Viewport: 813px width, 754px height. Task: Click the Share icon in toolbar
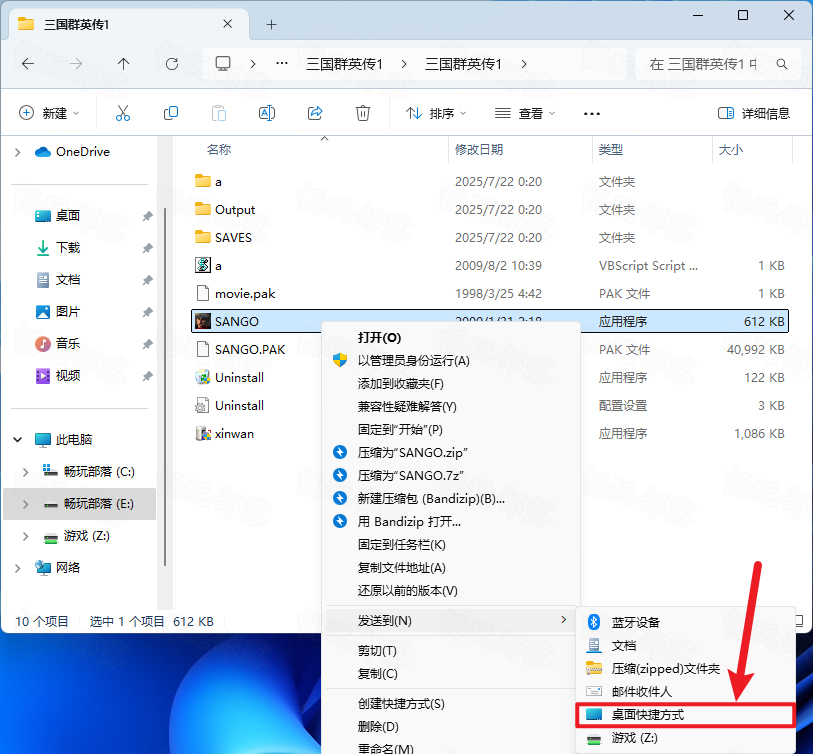click(x=315, y=113)
